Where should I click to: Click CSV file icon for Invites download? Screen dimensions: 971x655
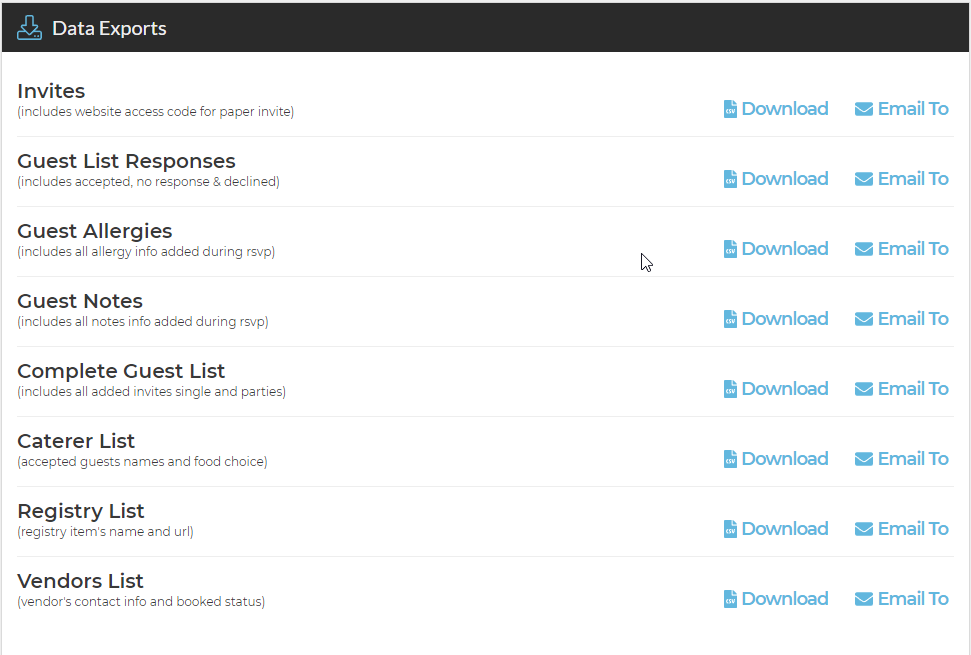click(x=730, y=109)
